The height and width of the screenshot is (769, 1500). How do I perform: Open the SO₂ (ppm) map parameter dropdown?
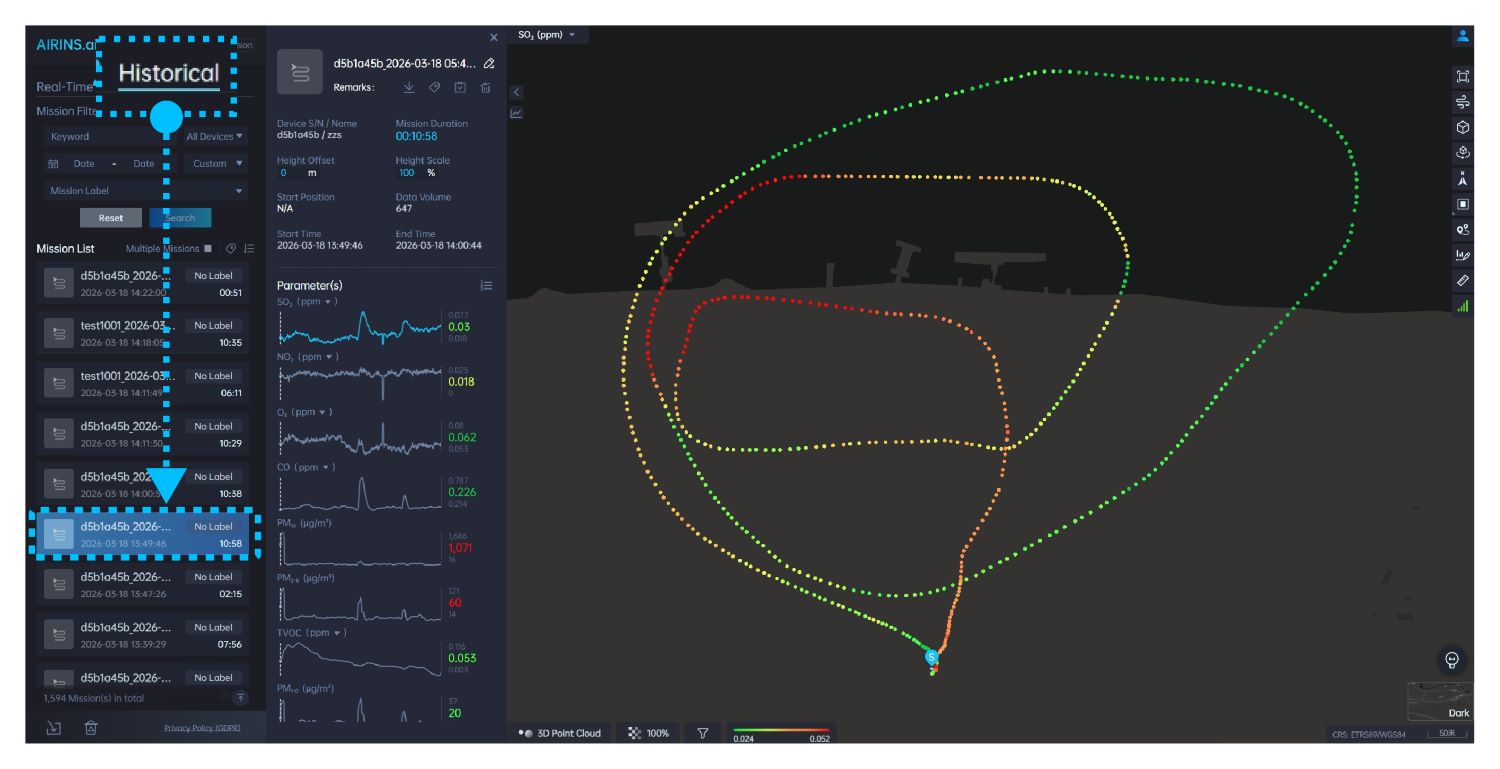tap(547, 35)
